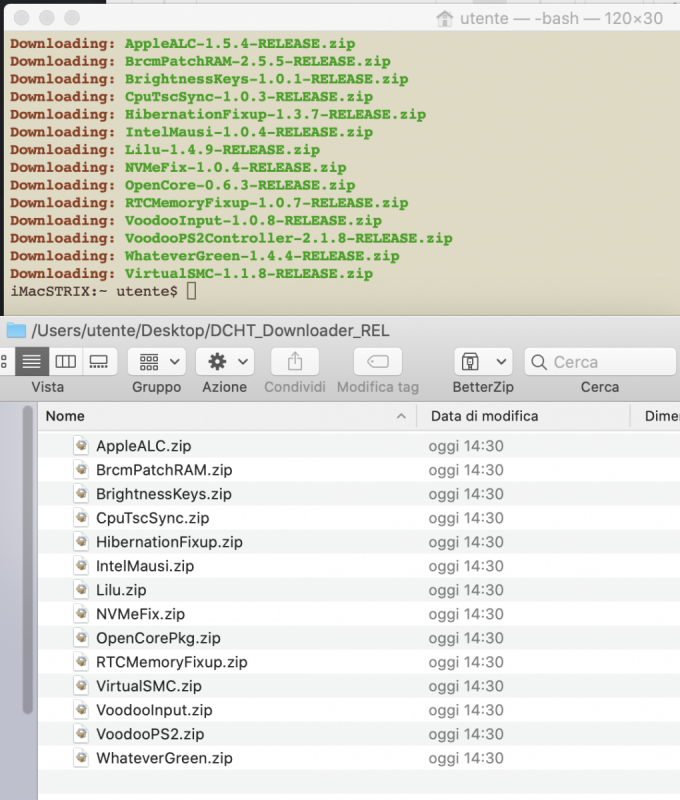Sort by the Nome column header
The height and width of the screenshot is (800, 680).
[x=228, y=416]
